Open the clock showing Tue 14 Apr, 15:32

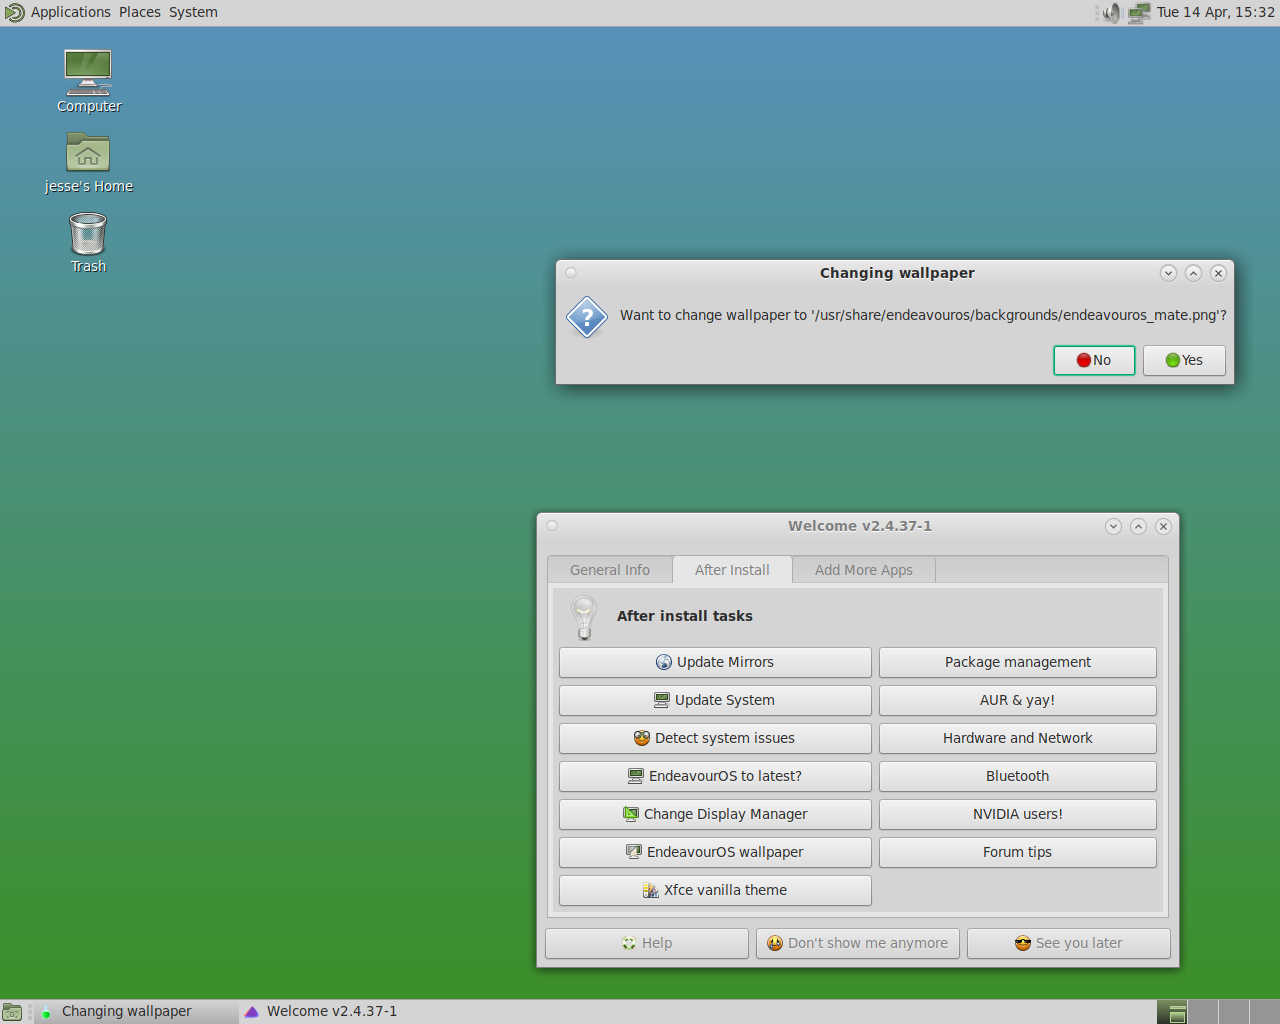pos(1216,12)
